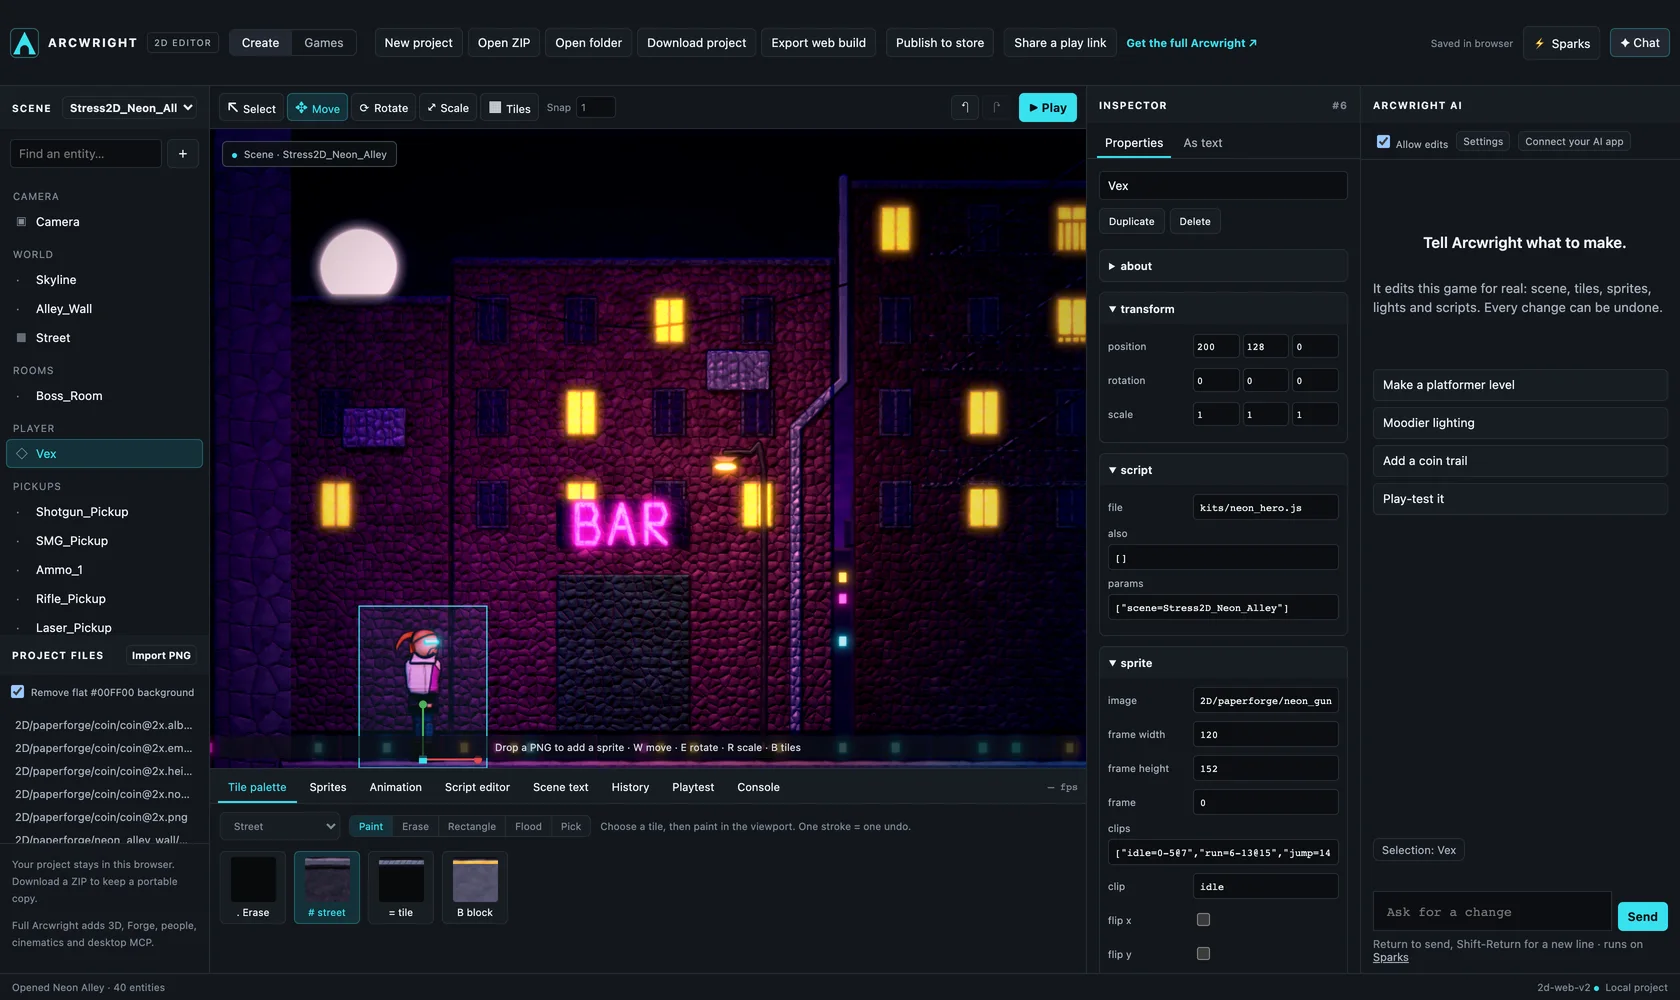Enable the flip y checkbox
The height and width of the screenshot is (1000, 1680).
1203,954
